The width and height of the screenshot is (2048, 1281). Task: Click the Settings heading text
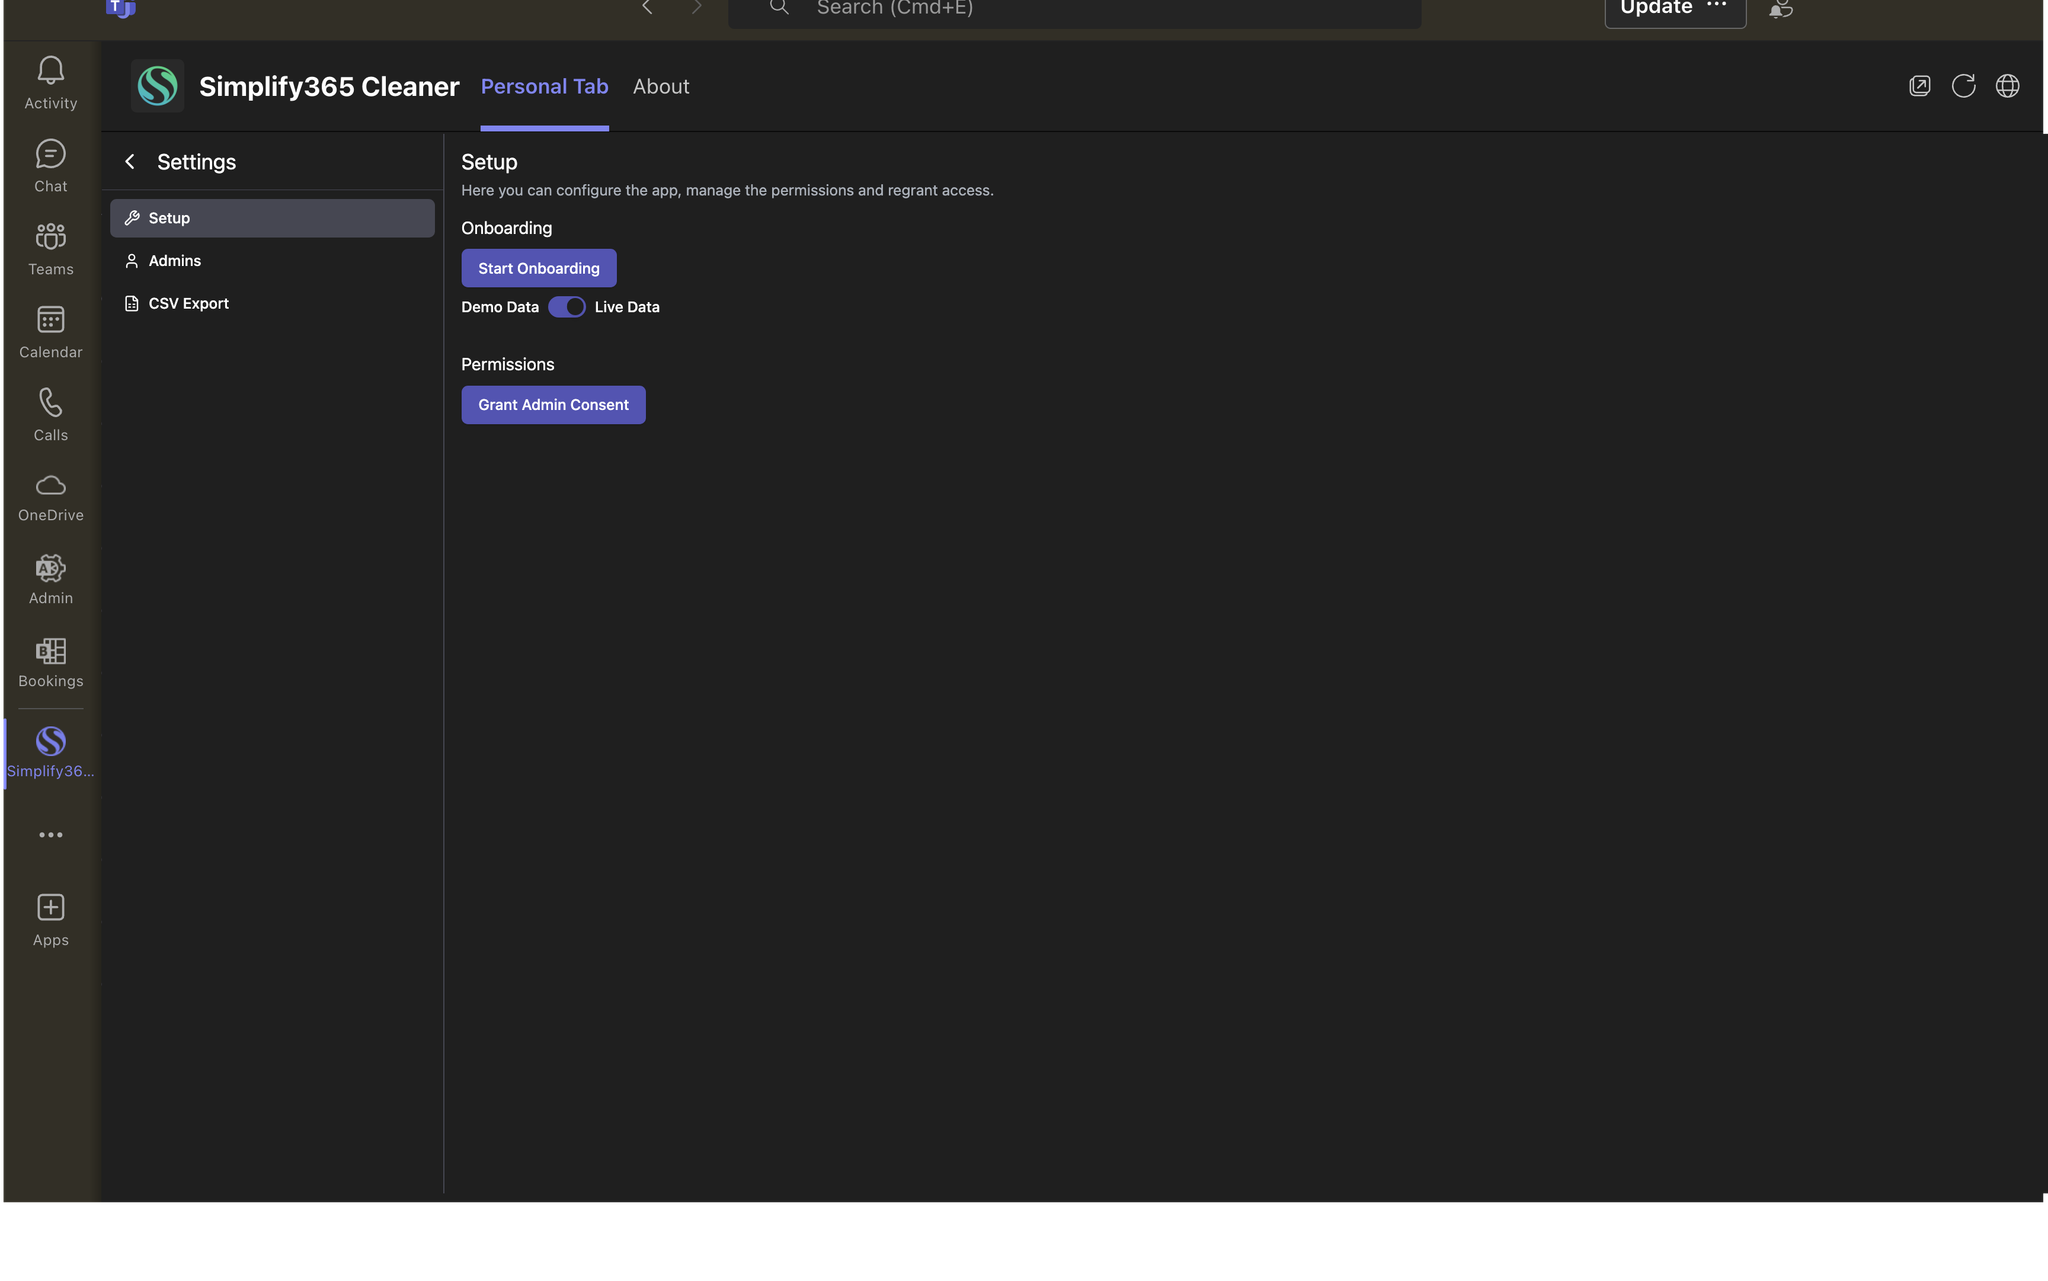197,162
